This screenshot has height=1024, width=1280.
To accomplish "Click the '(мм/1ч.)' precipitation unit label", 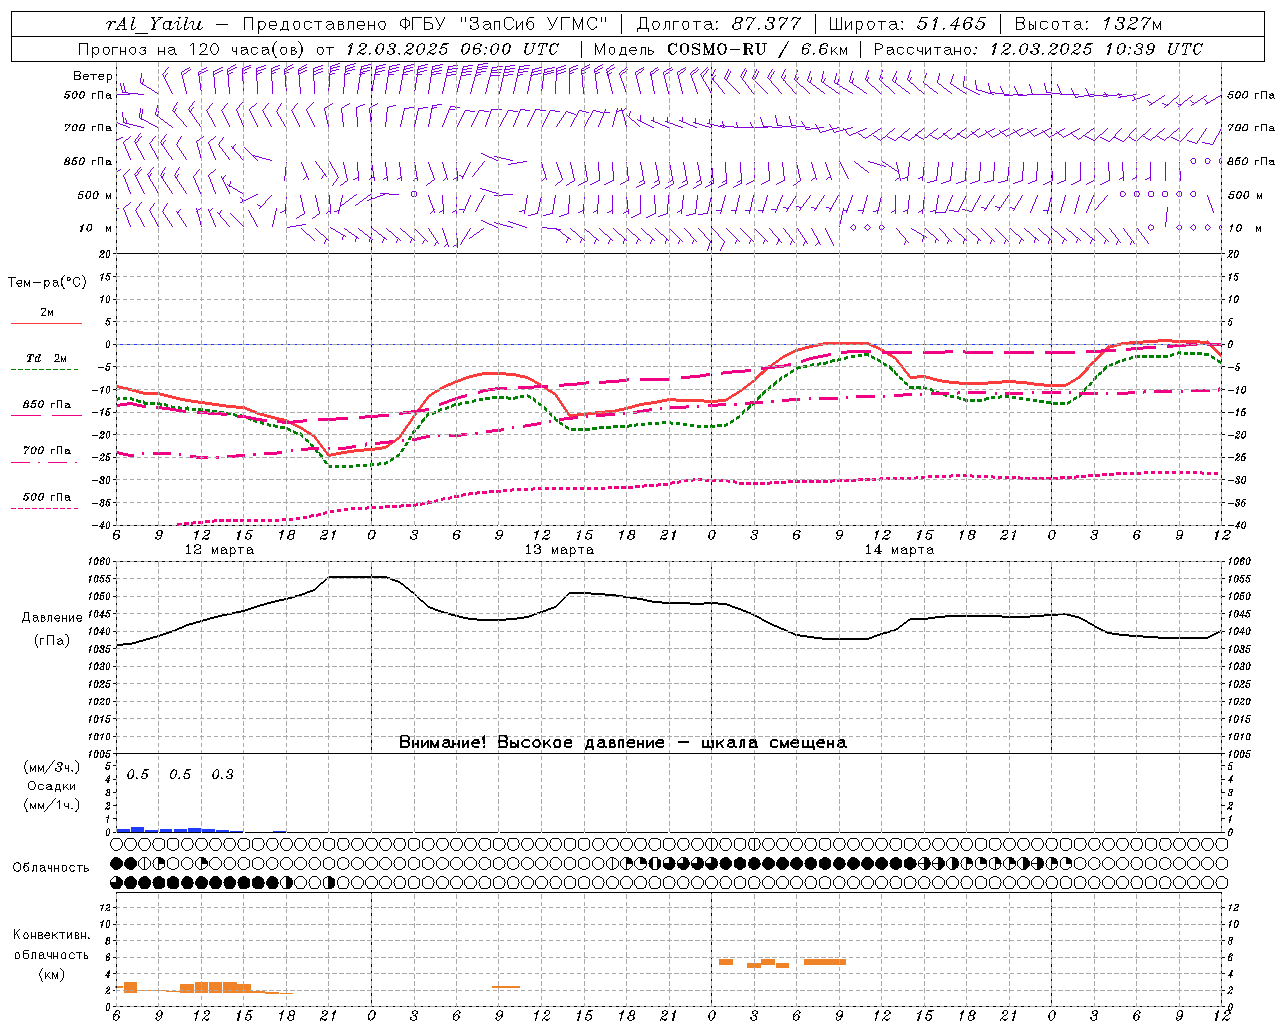I will click(x=52, y=806).
